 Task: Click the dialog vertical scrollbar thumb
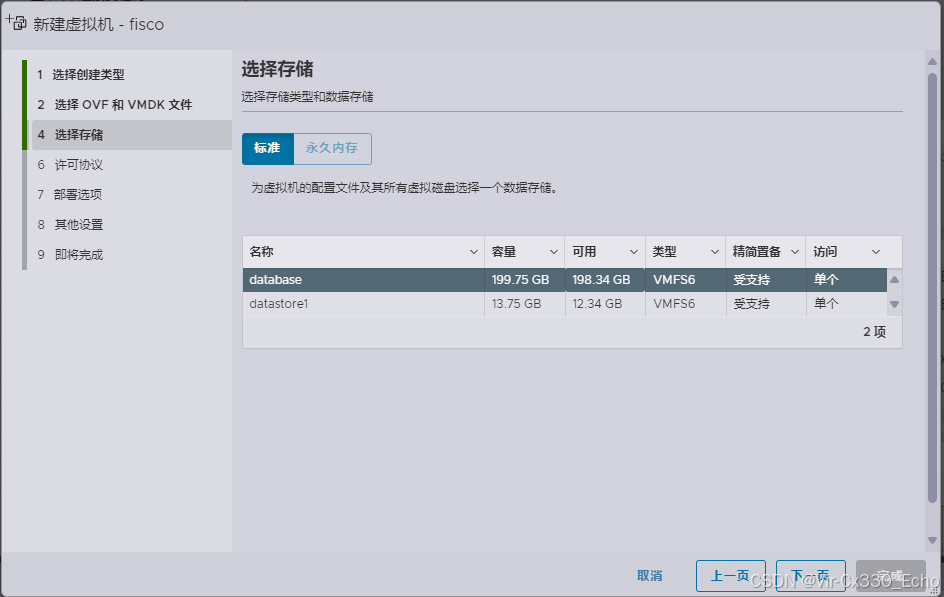click(x=933, y=288)
